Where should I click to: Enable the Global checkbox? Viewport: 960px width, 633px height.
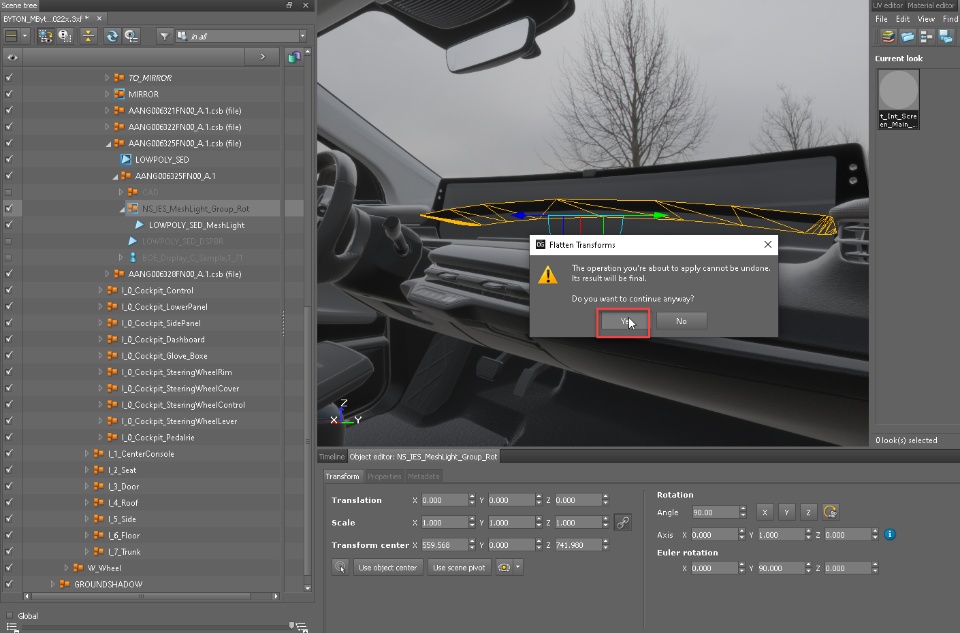click(10, 616)
